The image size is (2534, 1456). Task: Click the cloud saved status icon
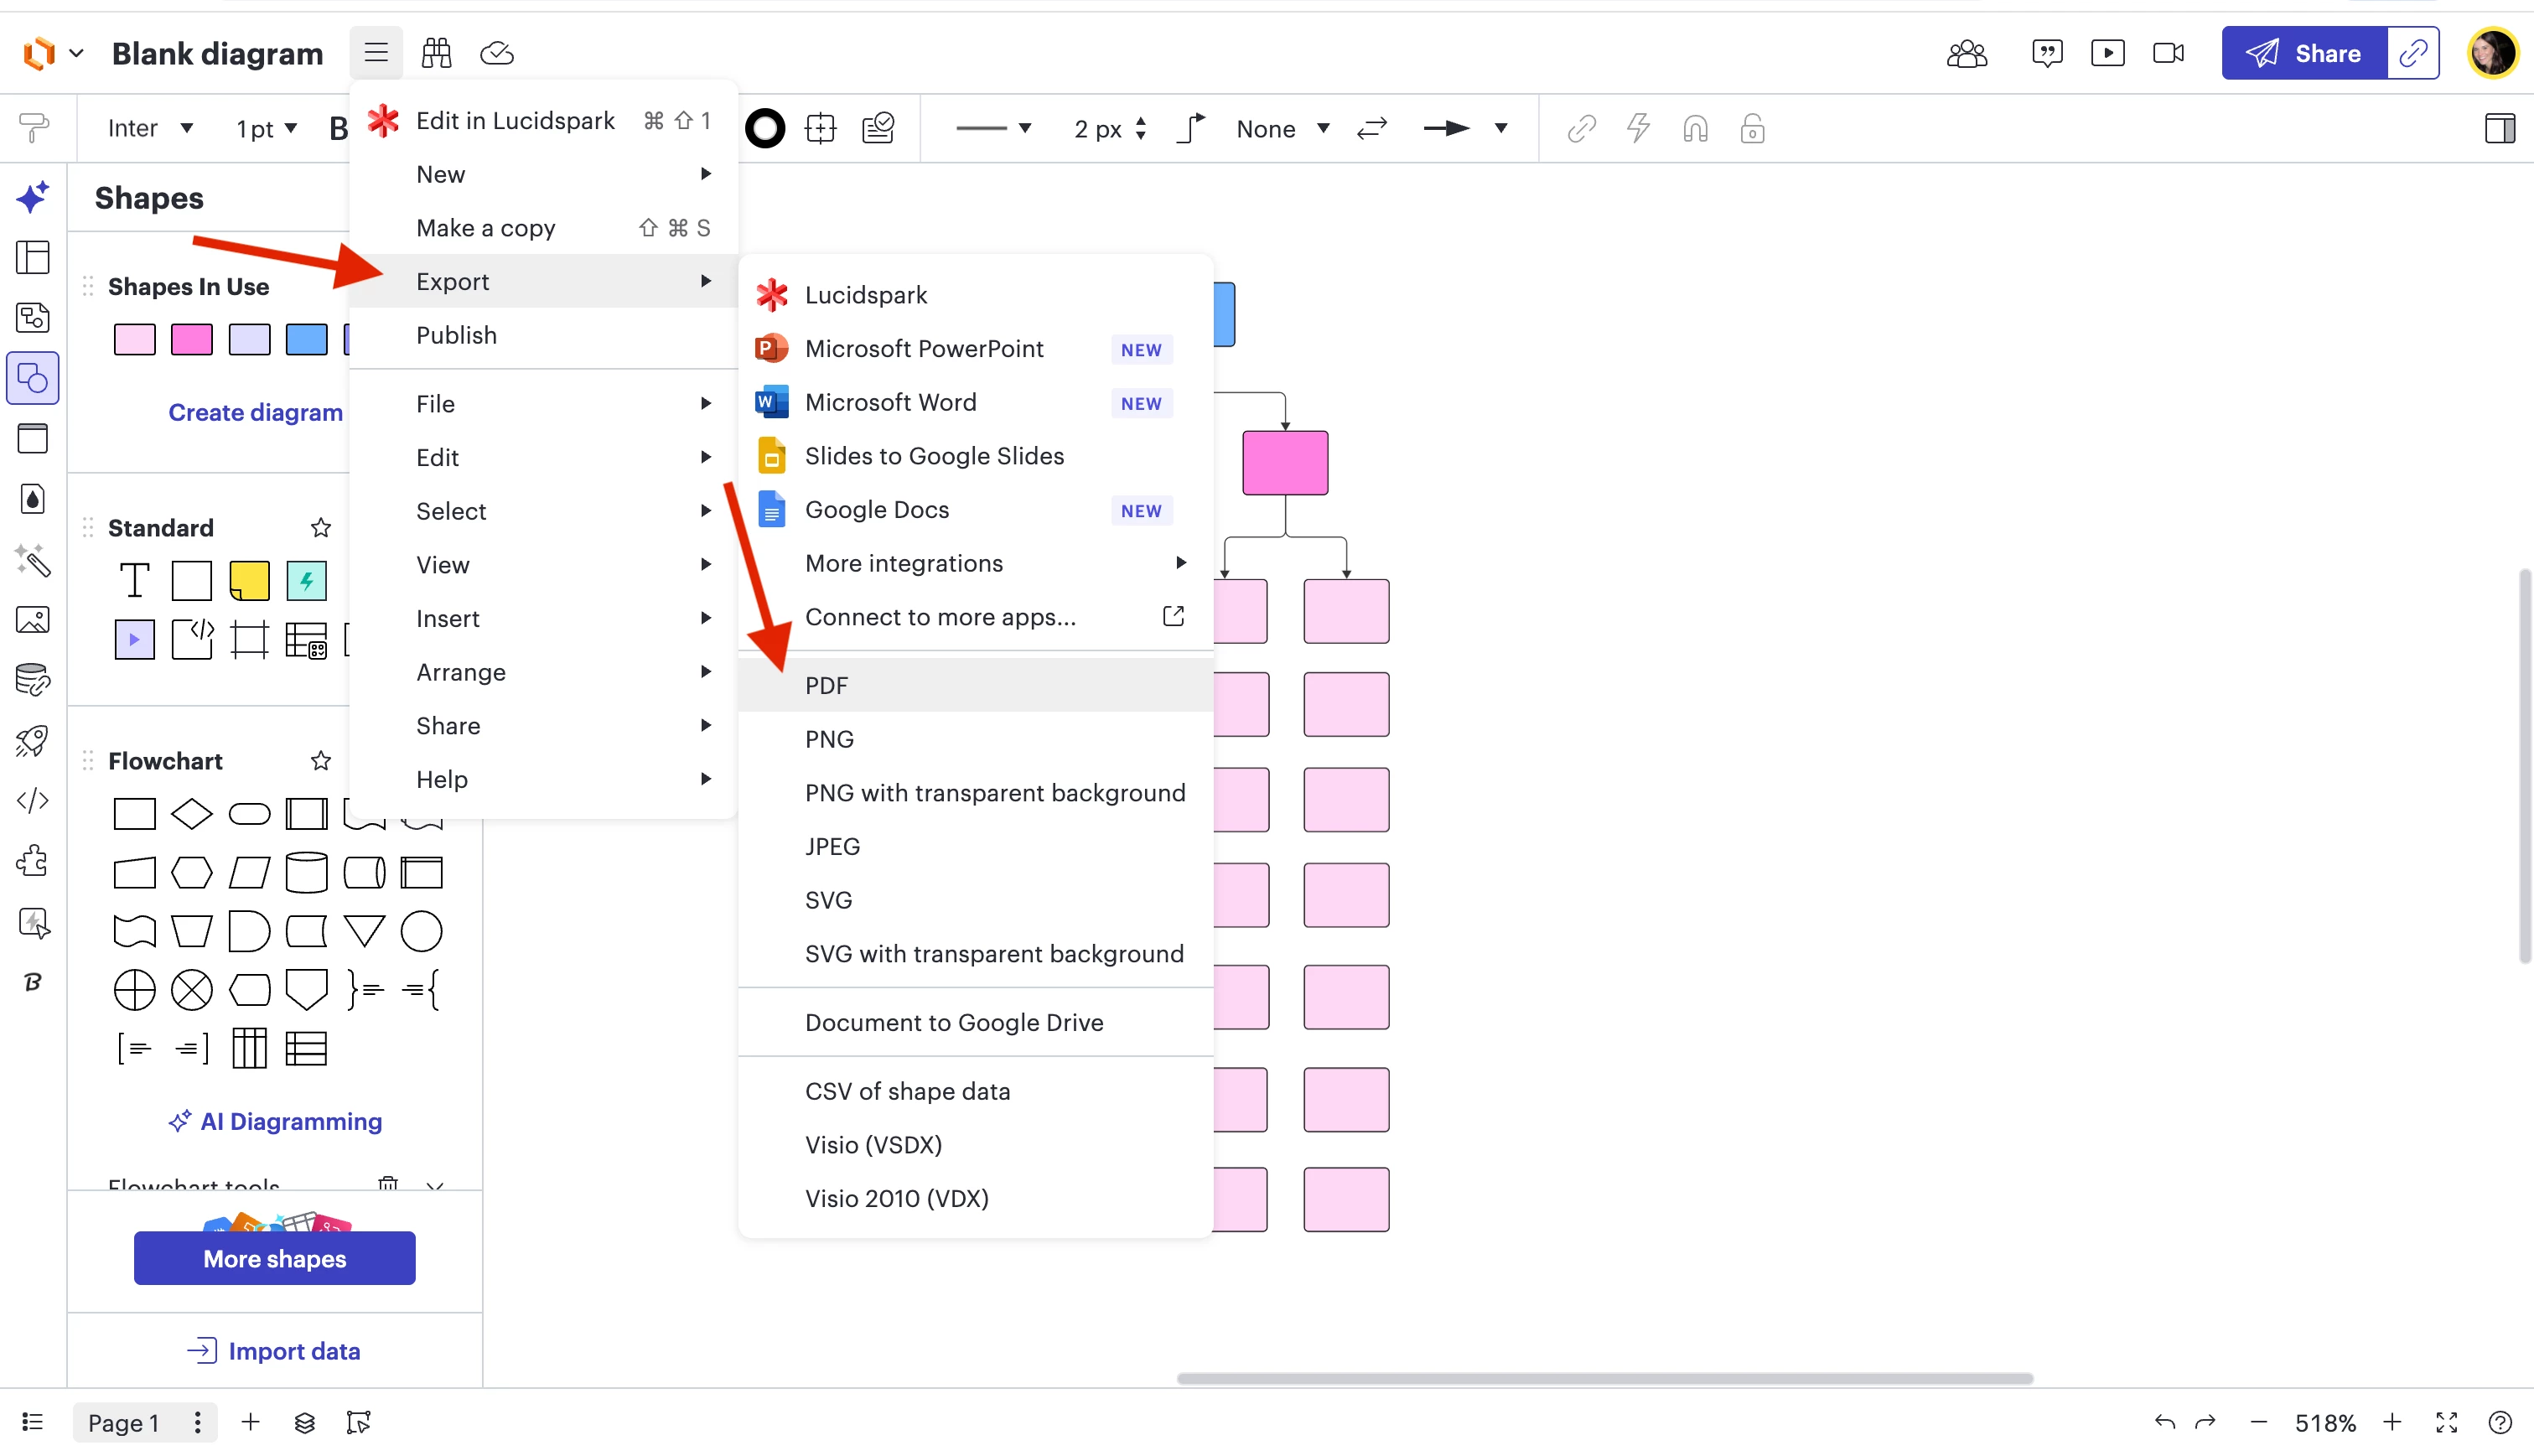[497, 53]
